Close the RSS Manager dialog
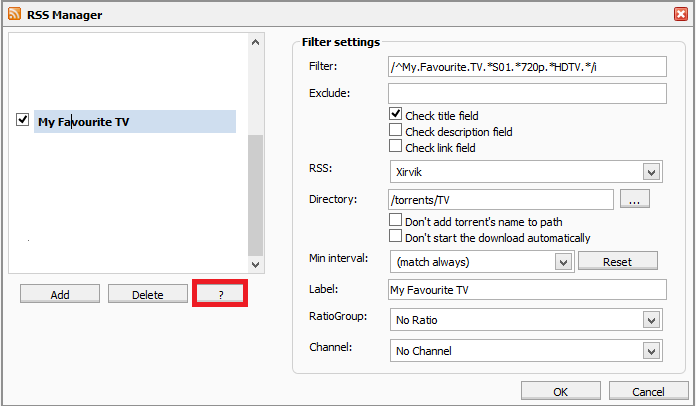Screen dimensions: 696x406 (x=680, y=14)
